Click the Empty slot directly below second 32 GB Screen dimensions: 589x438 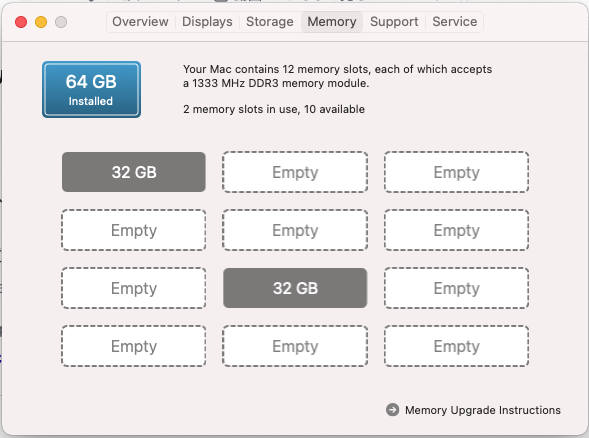point(295,346)
